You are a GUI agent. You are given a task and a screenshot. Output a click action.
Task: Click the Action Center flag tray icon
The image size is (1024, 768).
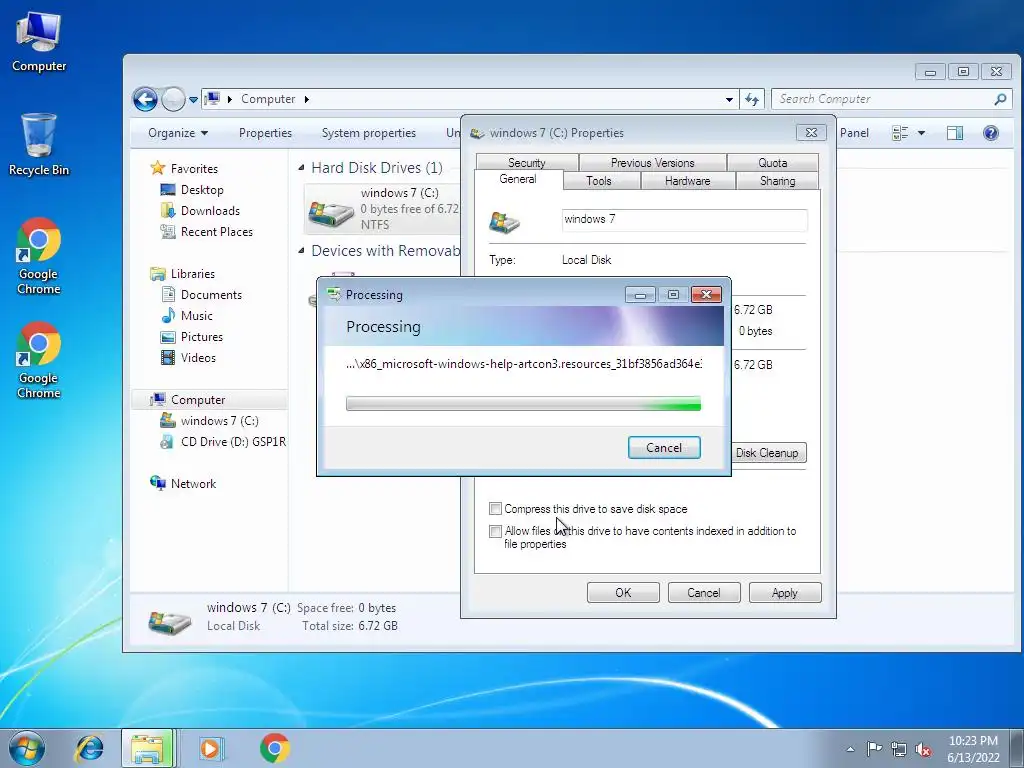point(874,748)
